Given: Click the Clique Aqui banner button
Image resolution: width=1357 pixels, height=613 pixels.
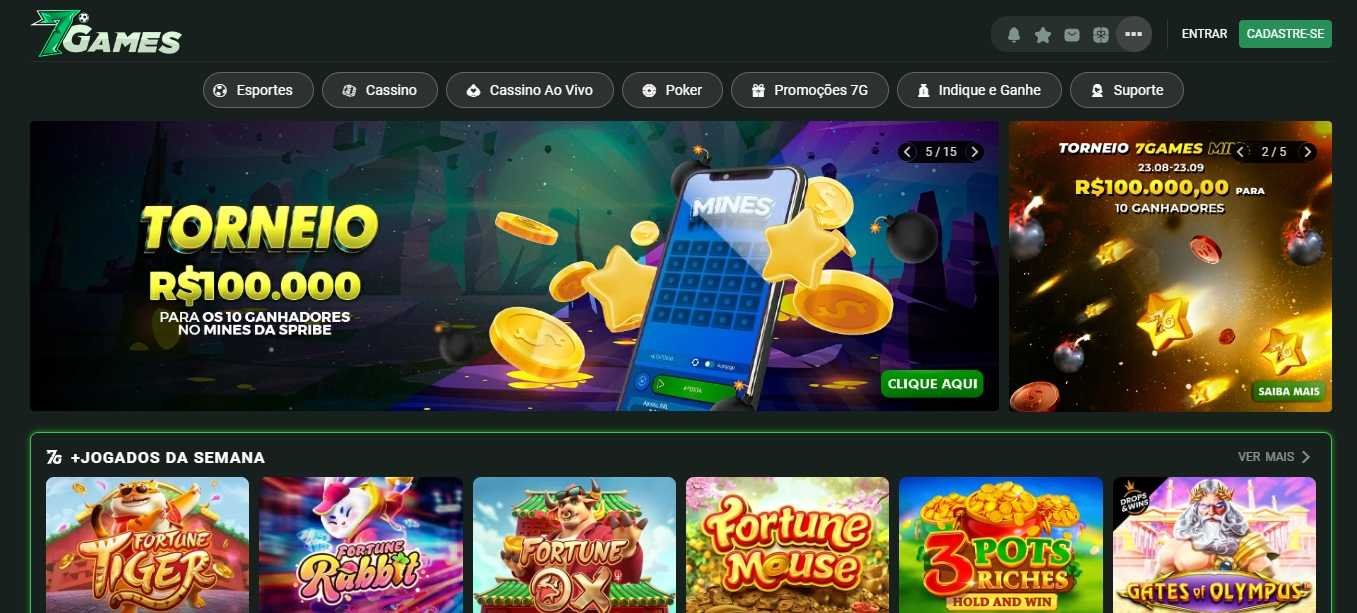Looking at the screenshot, I should click(x=932, y=384).
